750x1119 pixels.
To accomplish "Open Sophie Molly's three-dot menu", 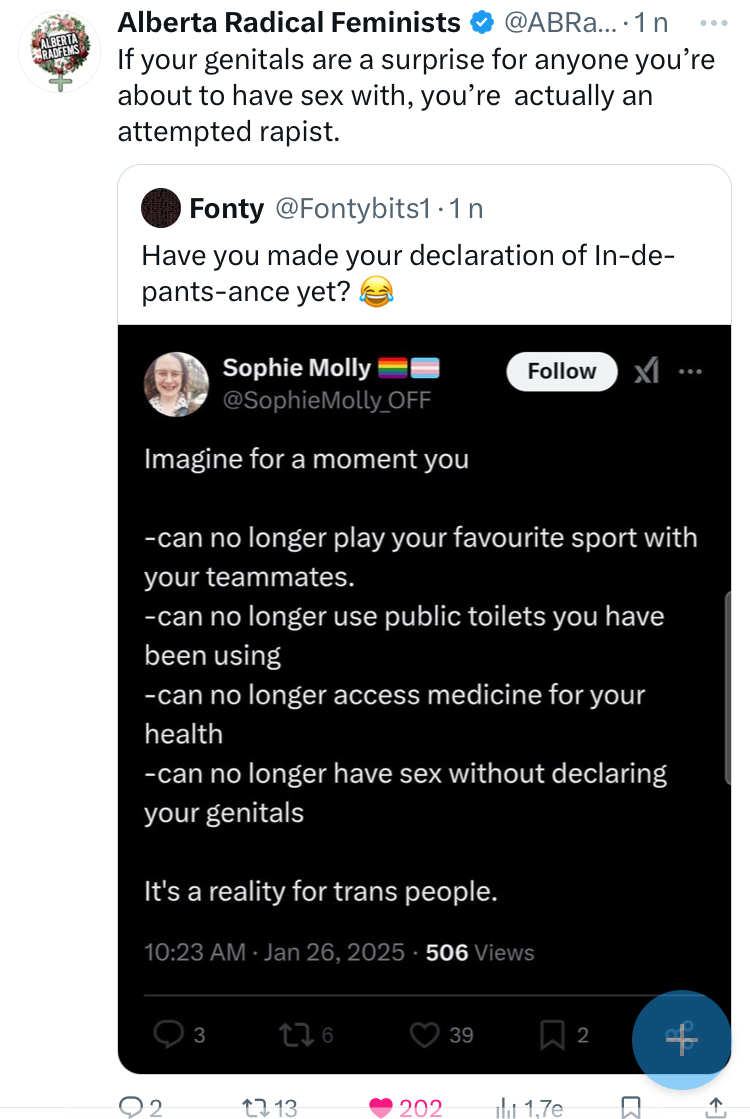I will tap(690, 372).
